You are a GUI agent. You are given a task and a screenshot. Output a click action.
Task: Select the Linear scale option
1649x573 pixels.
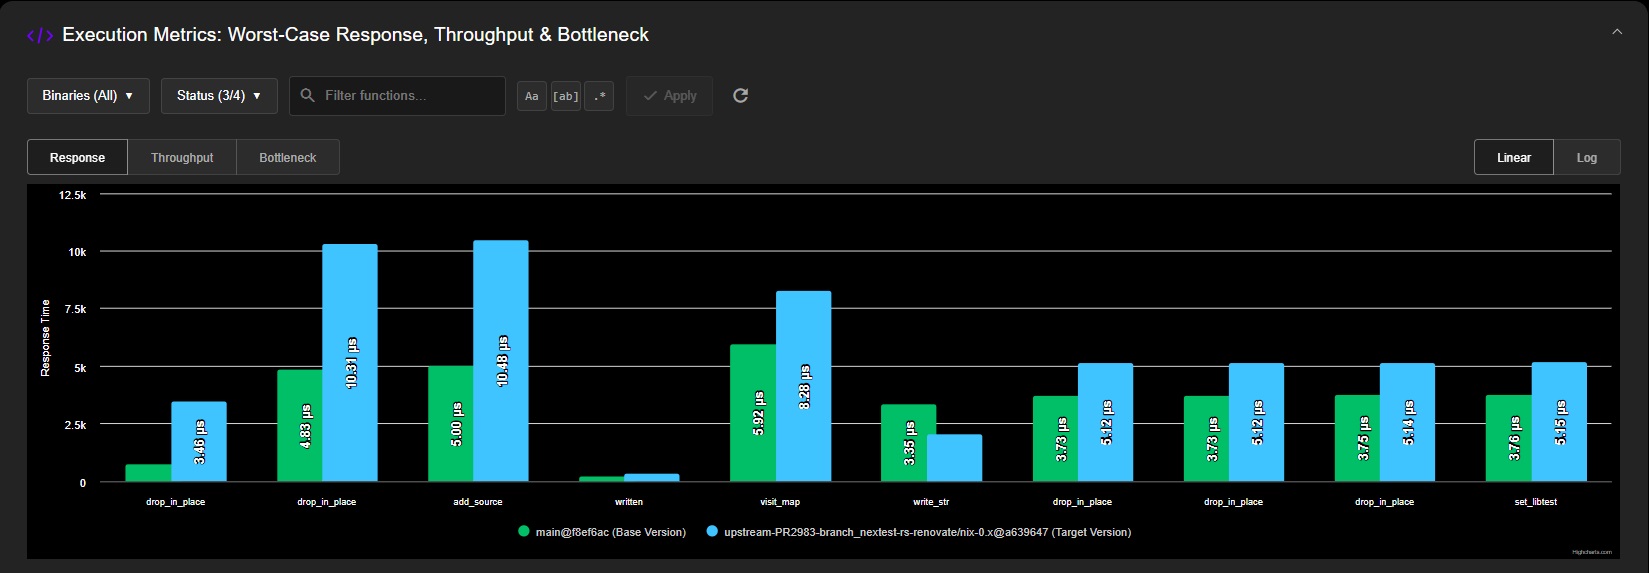point(1513,158)
